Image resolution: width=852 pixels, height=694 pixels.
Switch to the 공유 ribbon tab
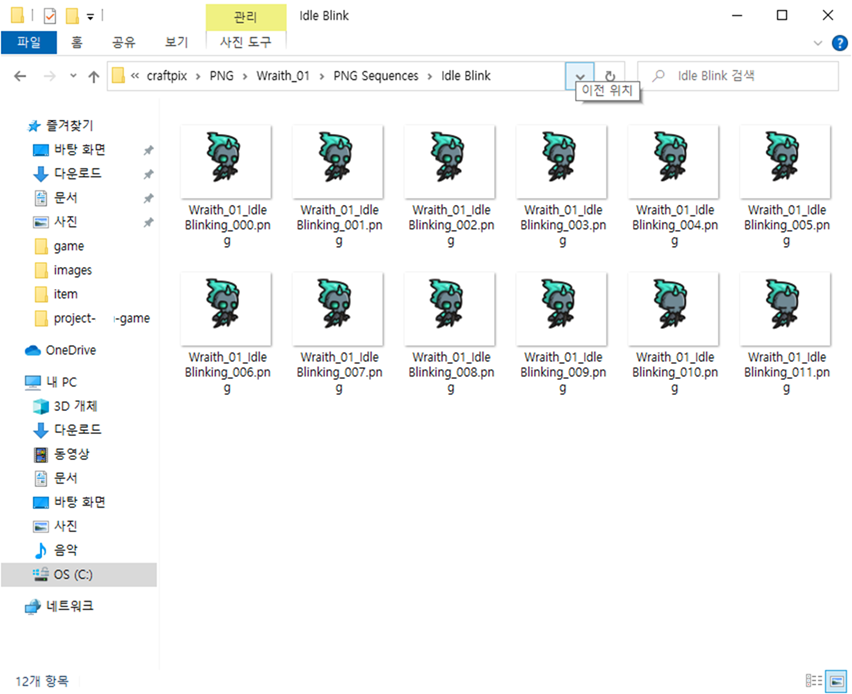tap(124, 42)
